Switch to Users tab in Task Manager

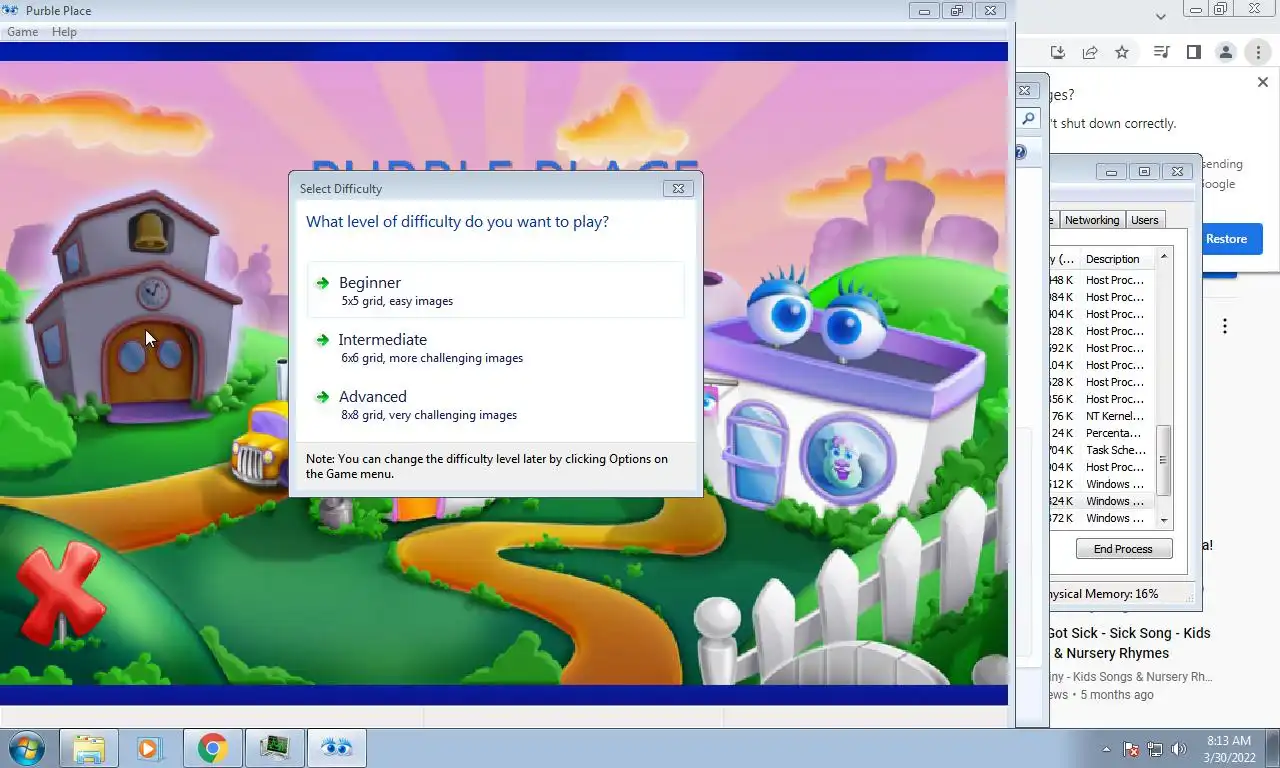[x=1144, y=220]
